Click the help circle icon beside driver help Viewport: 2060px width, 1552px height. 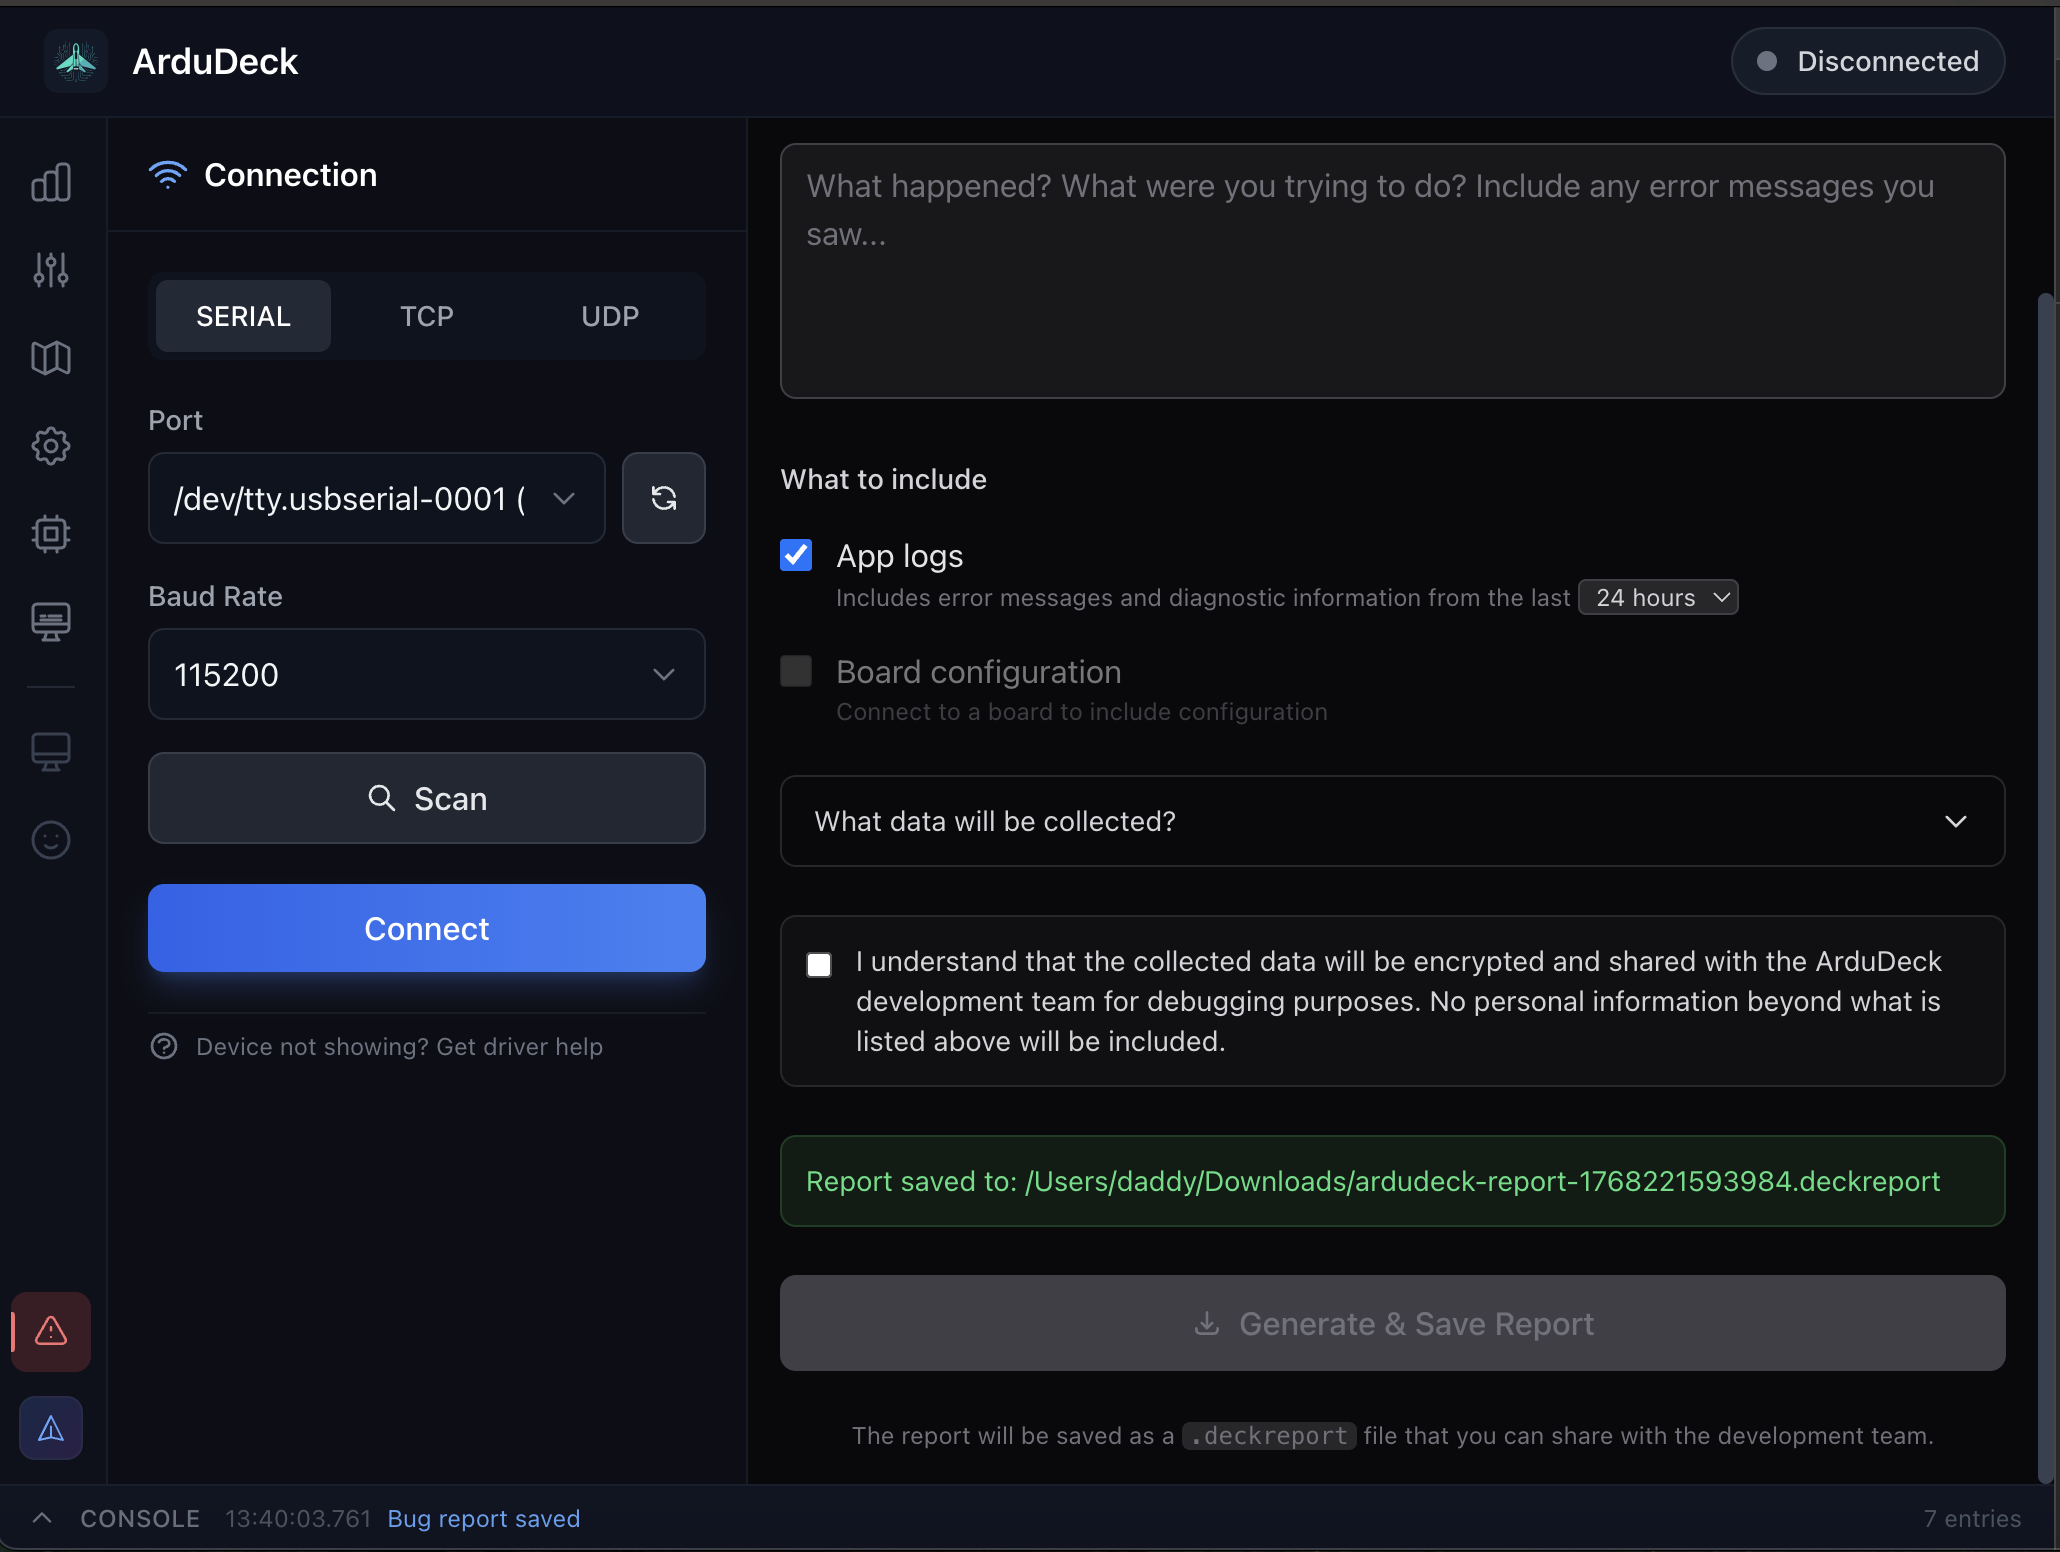pos(164,1047)
